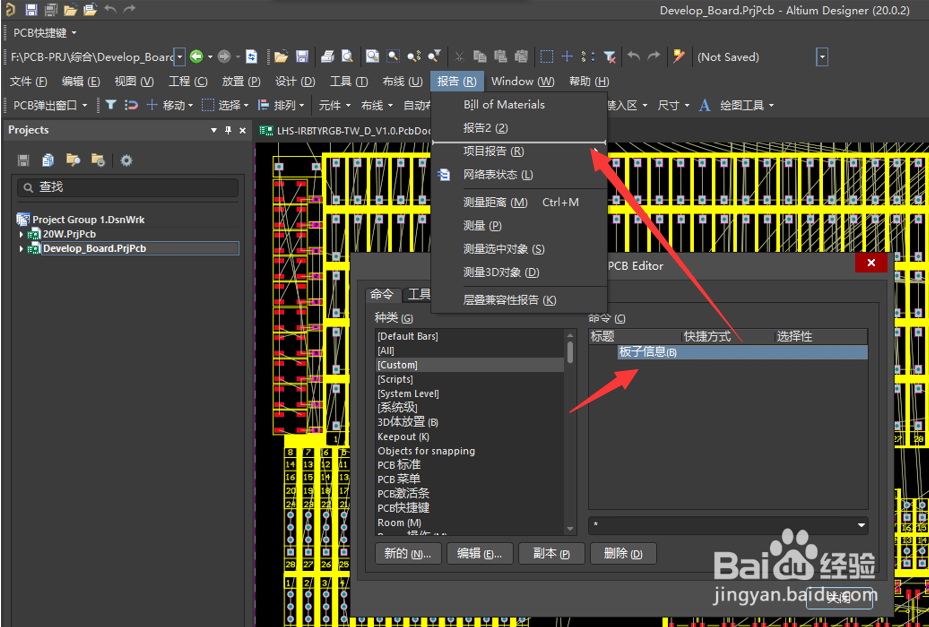Click the grey Forward navigation arrow

pos(224,57)
